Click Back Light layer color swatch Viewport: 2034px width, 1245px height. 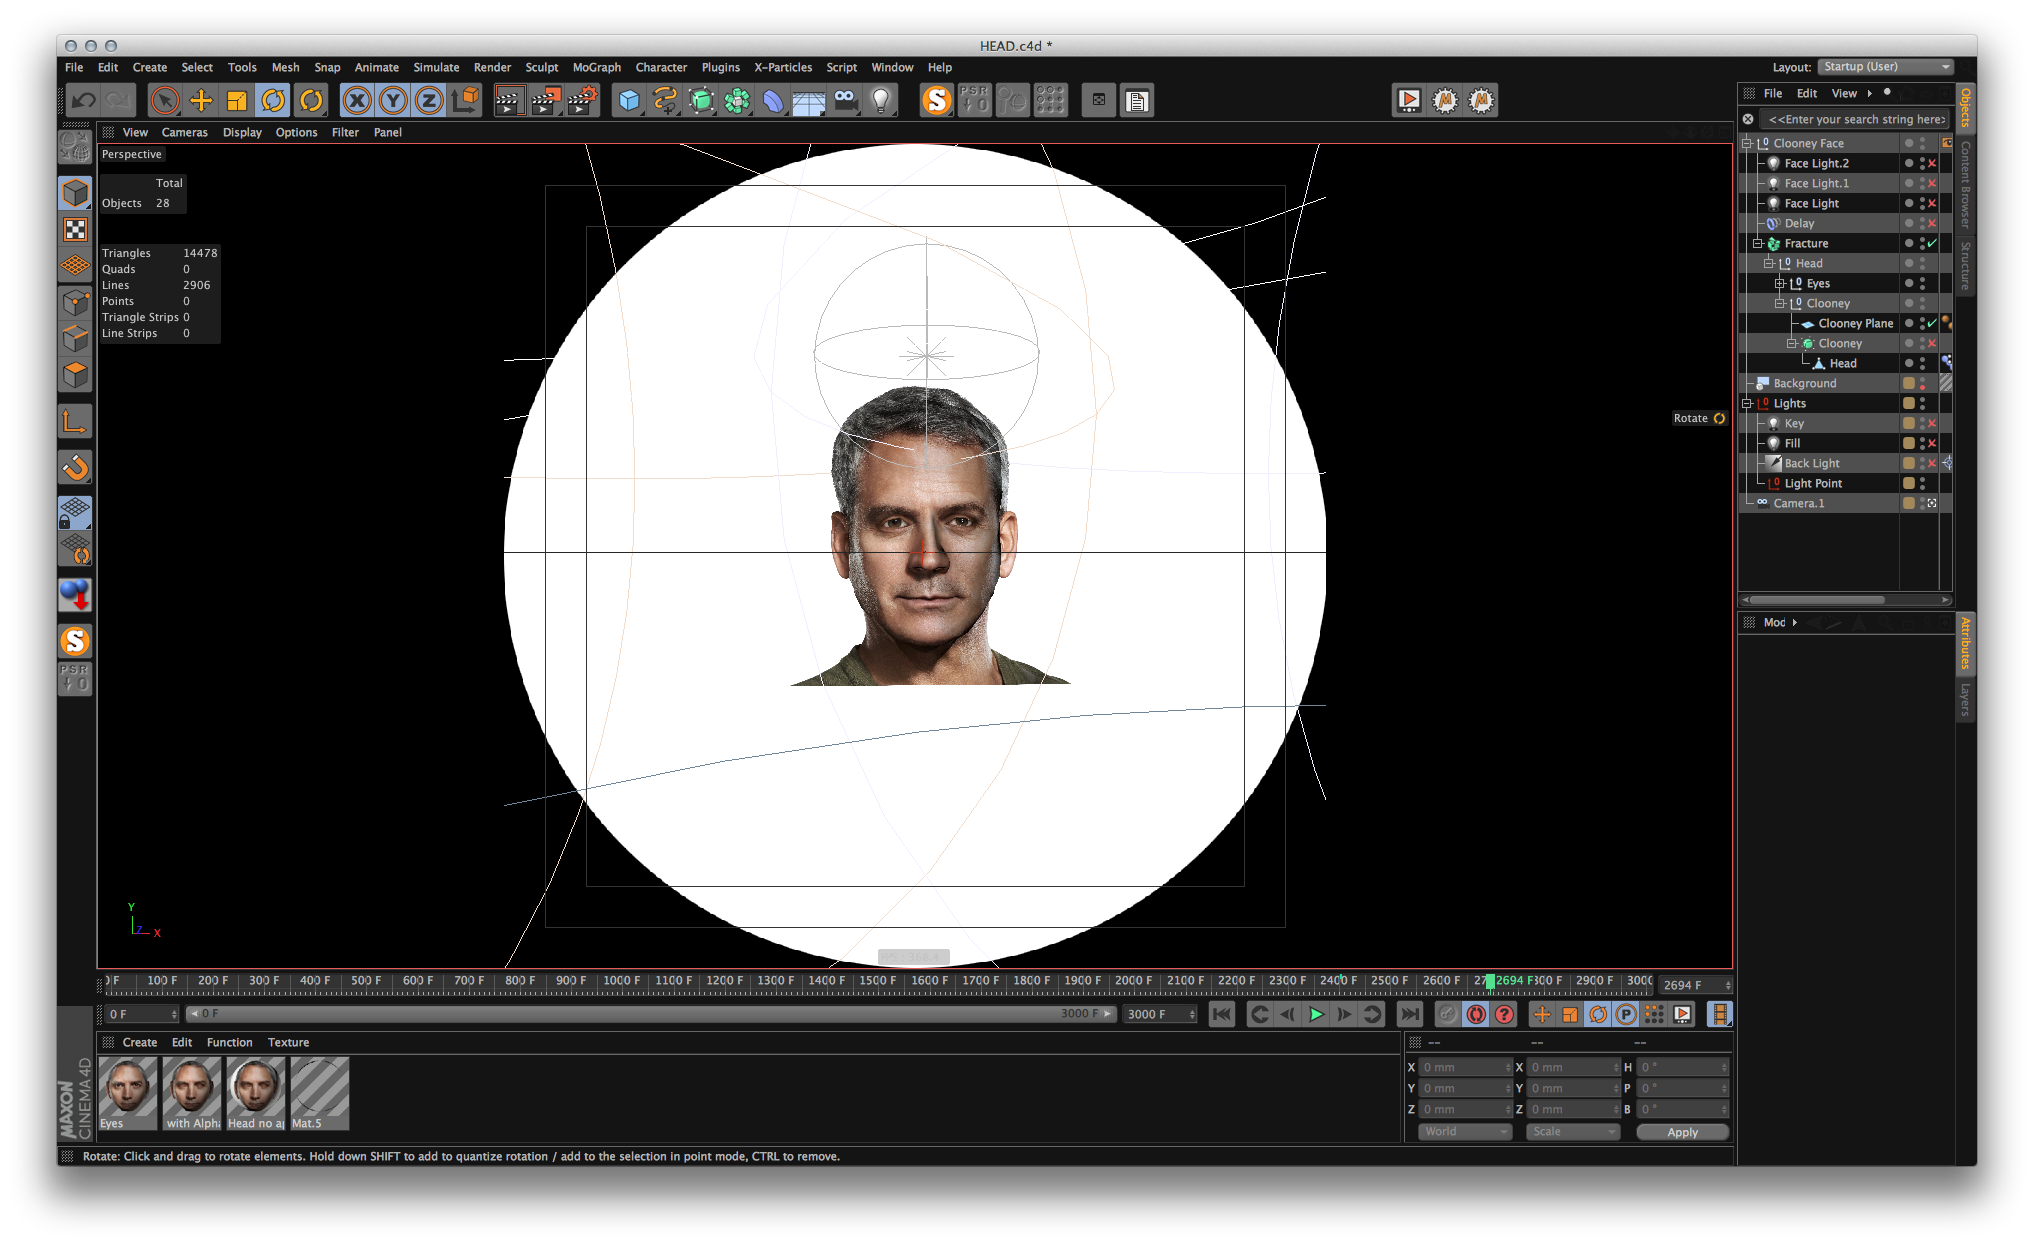pos(1908,464)
